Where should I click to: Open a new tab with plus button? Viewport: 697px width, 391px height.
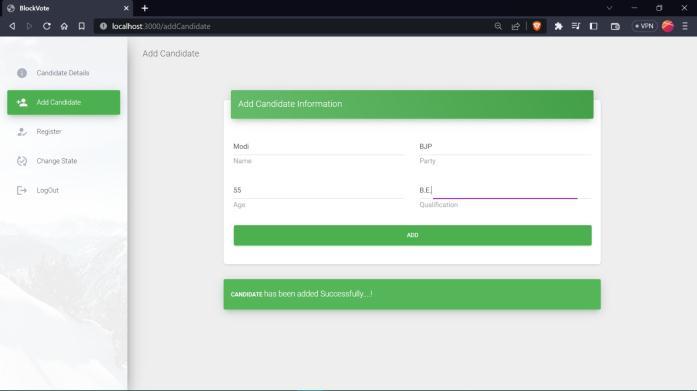[144, 8]
